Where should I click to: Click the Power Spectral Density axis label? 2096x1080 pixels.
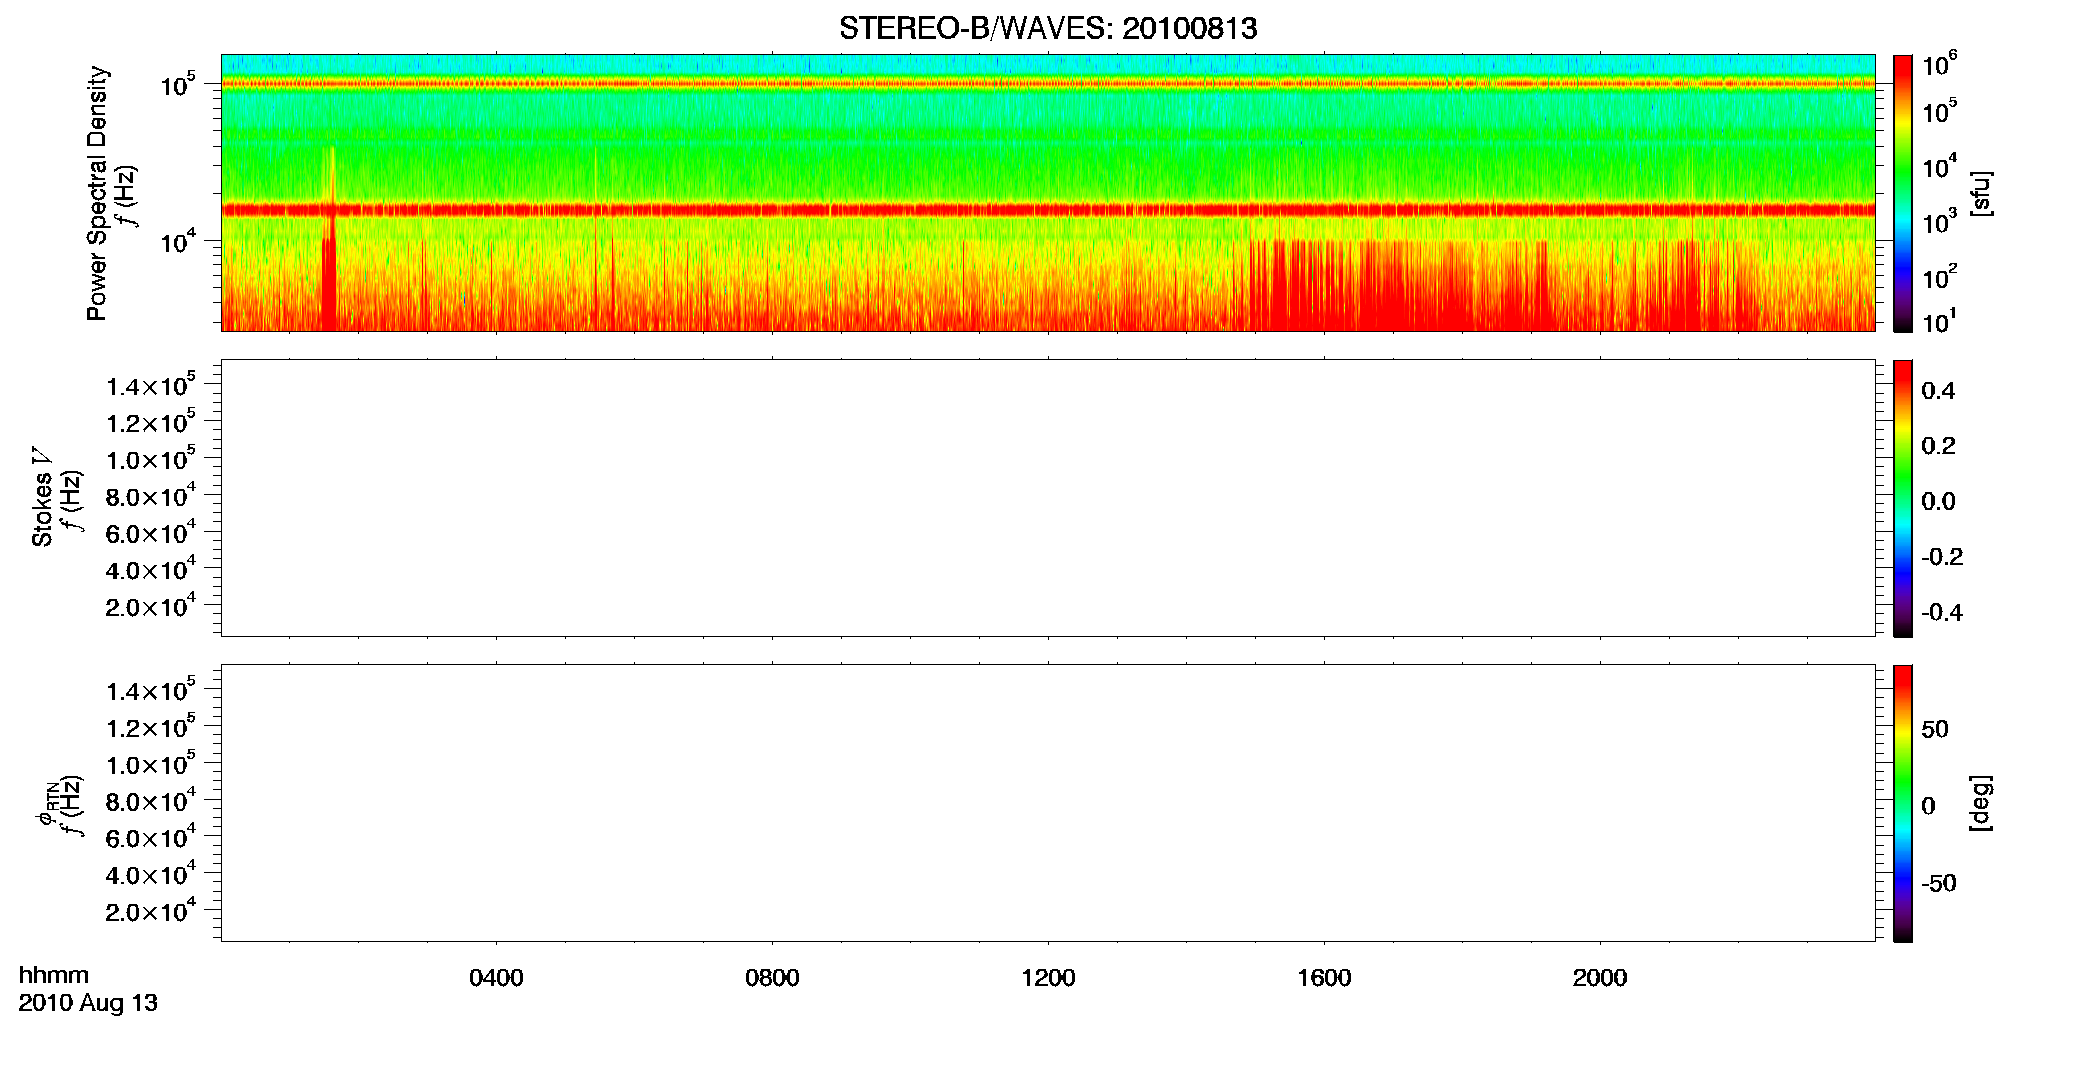pos(97,193)
